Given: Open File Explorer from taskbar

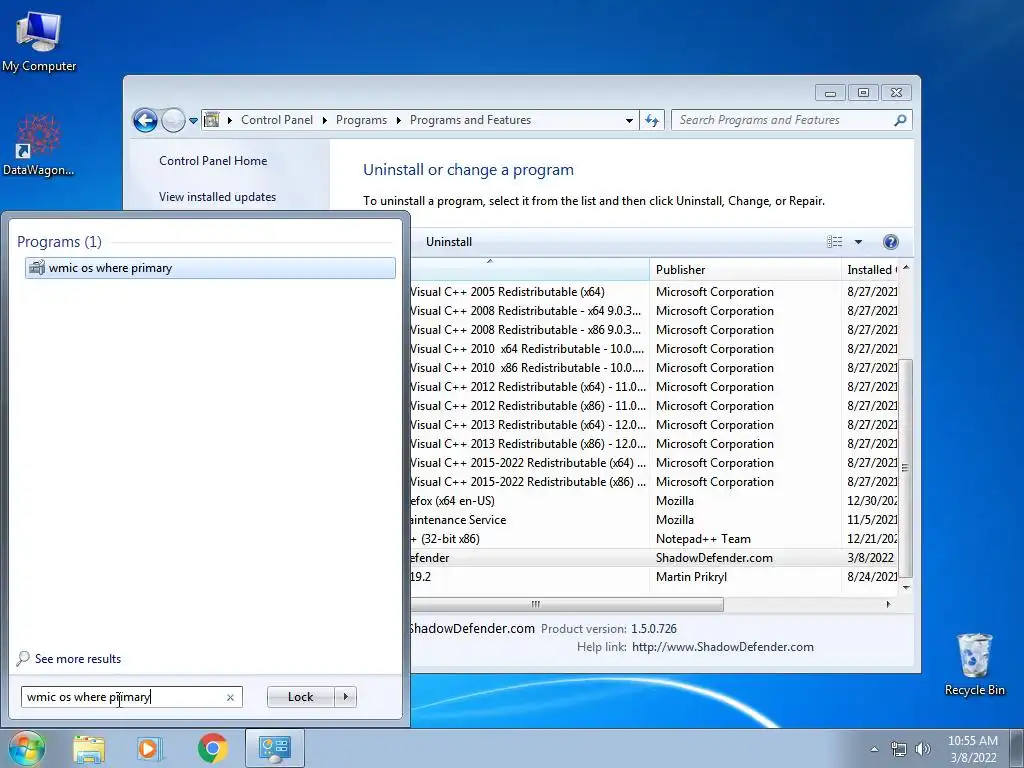Looking at the screenshot, I should click(89, 748).
